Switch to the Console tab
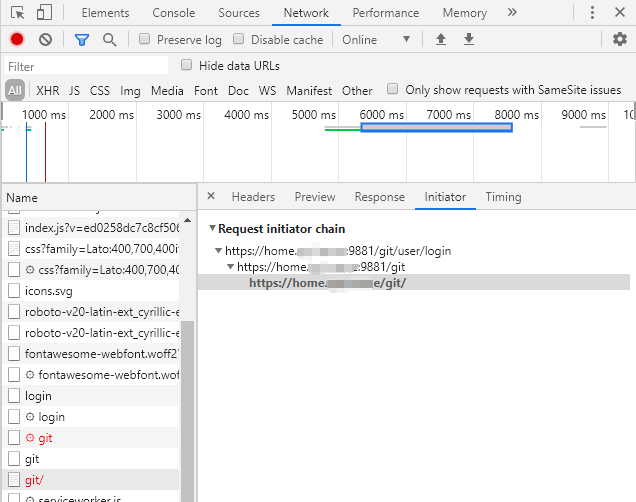The image size is (636, 502). (x=174, y=13)
